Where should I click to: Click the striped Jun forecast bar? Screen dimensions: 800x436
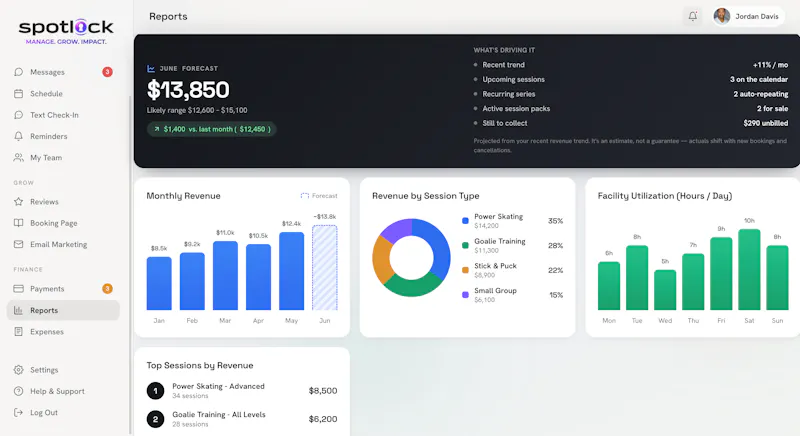[324, 268]
